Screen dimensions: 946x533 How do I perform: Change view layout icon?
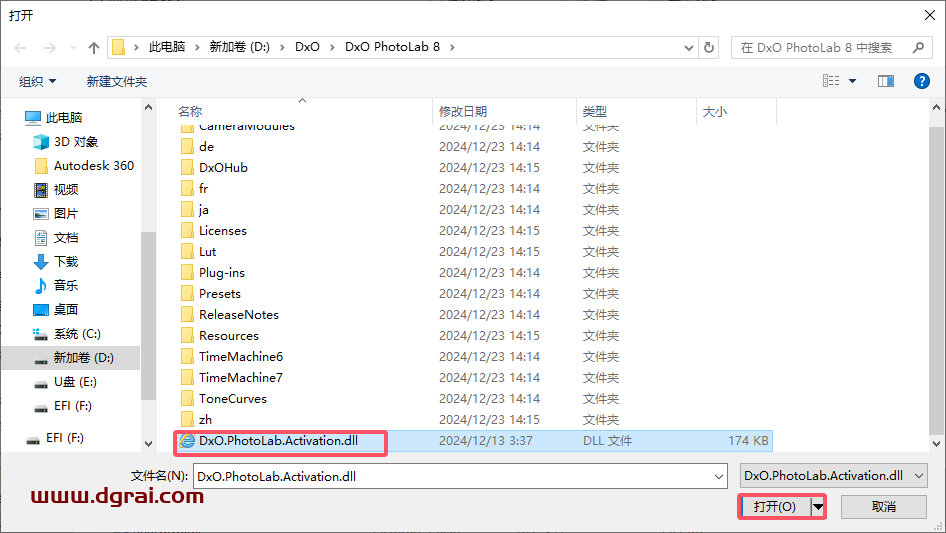click(831, 81)
